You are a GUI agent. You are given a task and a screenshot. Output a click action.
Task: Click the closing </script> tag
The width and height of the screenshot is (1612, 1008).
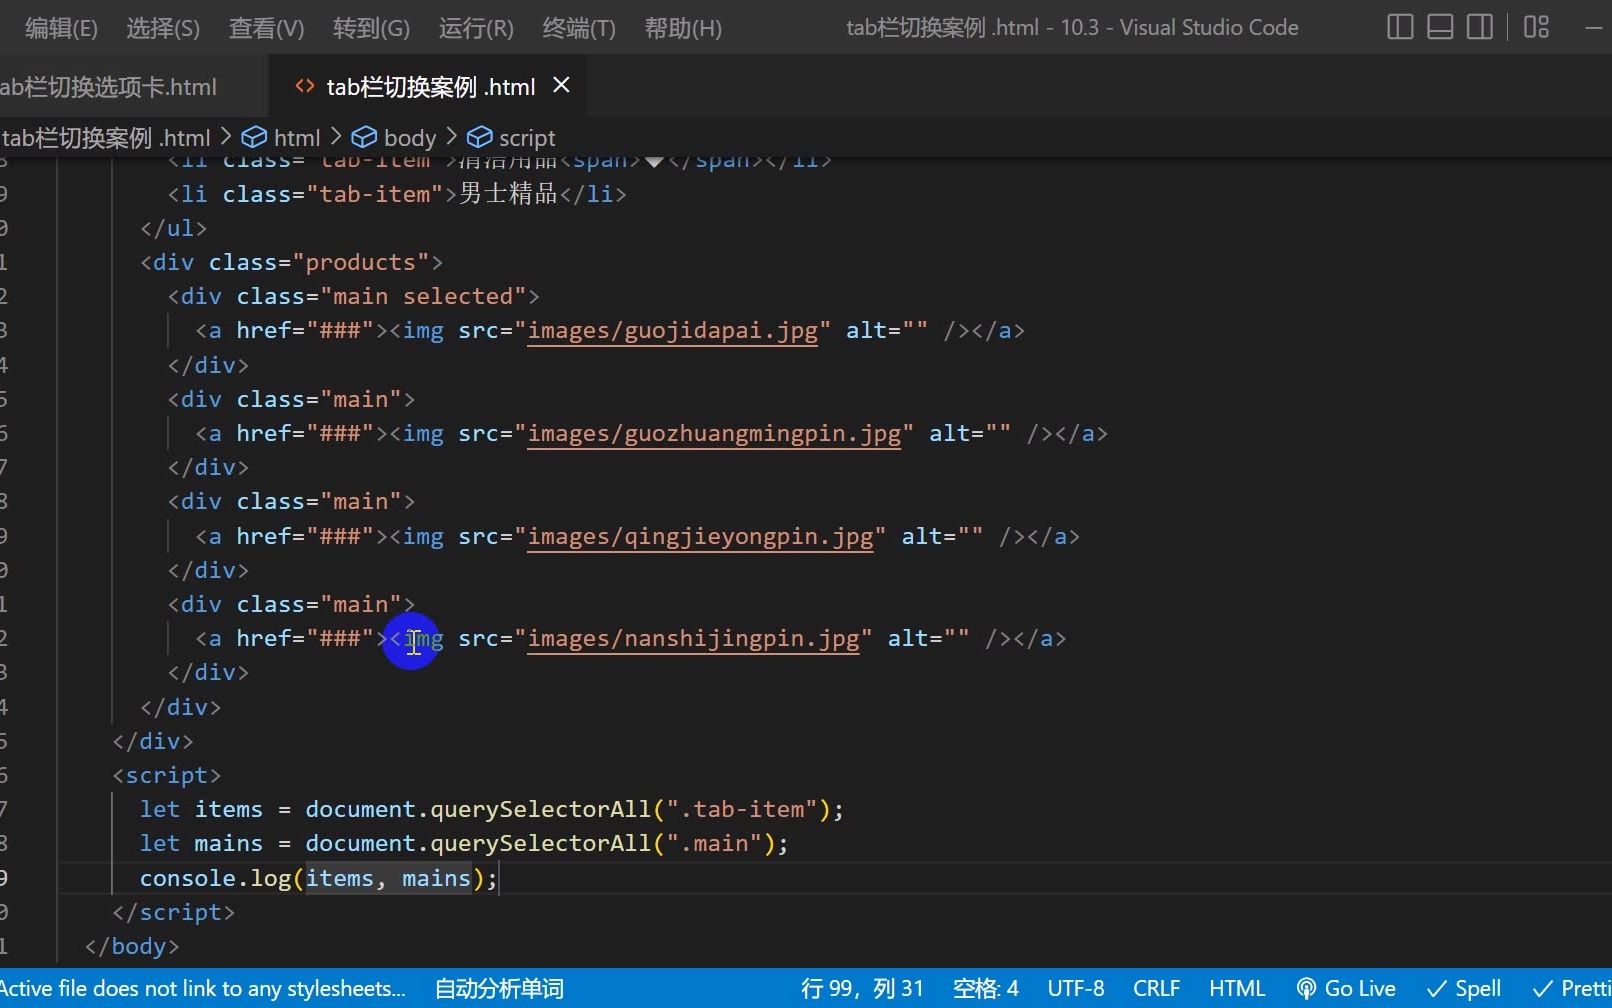[173, 913]
